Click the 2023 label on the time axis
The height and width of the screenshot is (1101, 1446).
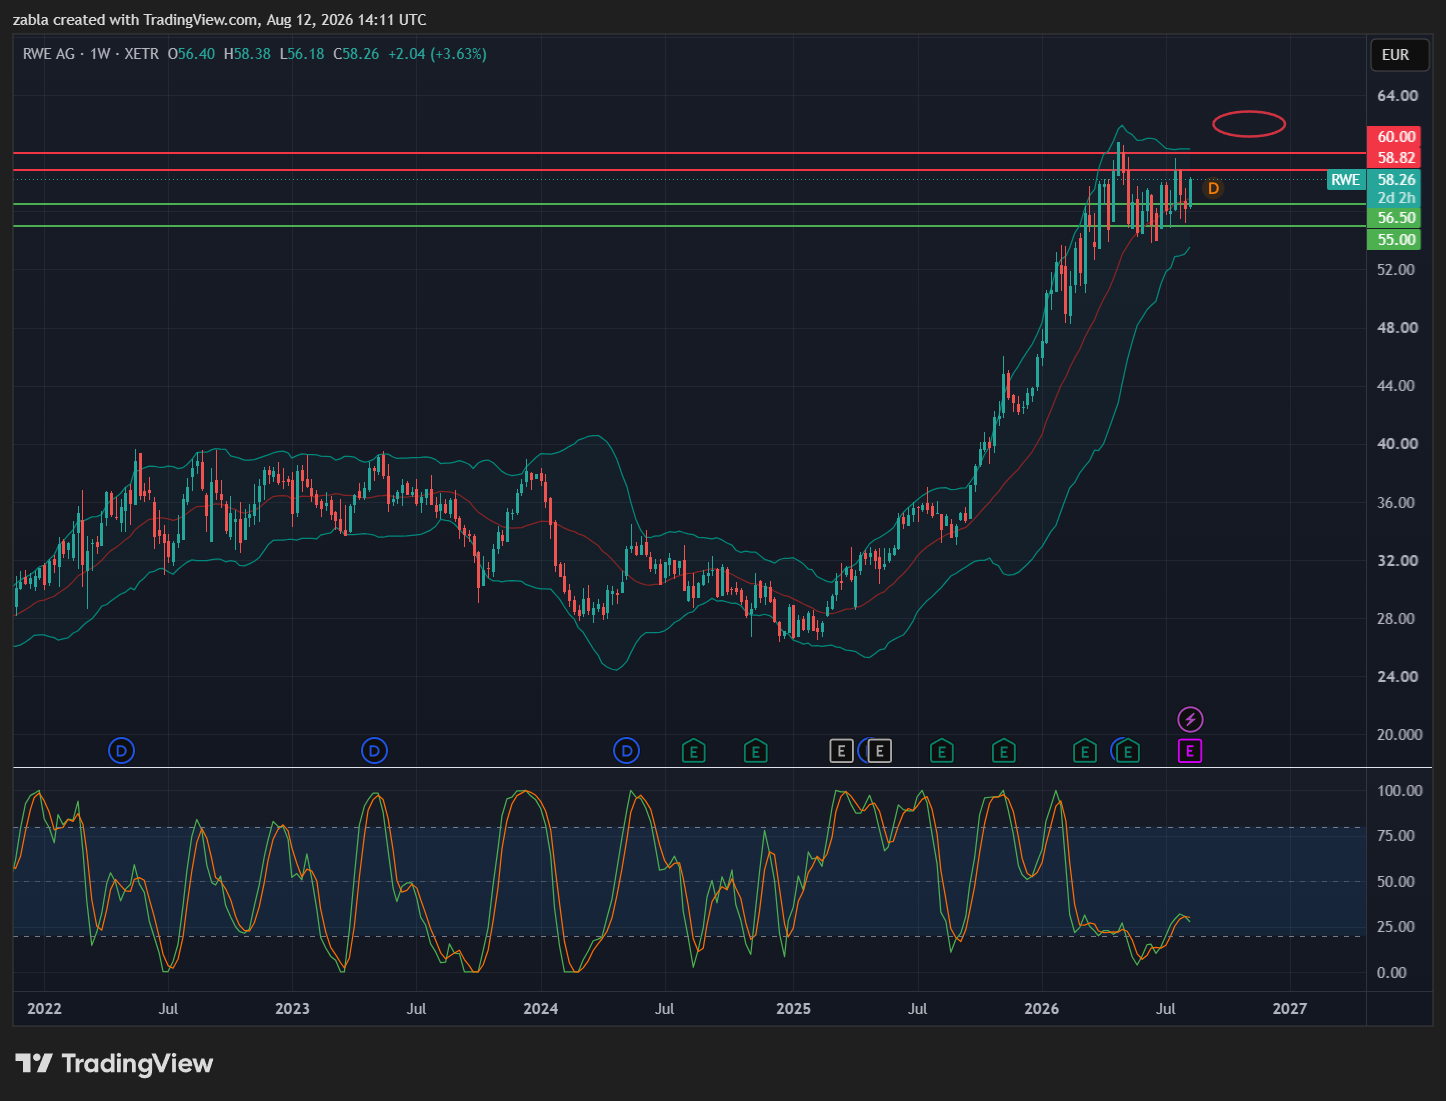click(292, 1009)
